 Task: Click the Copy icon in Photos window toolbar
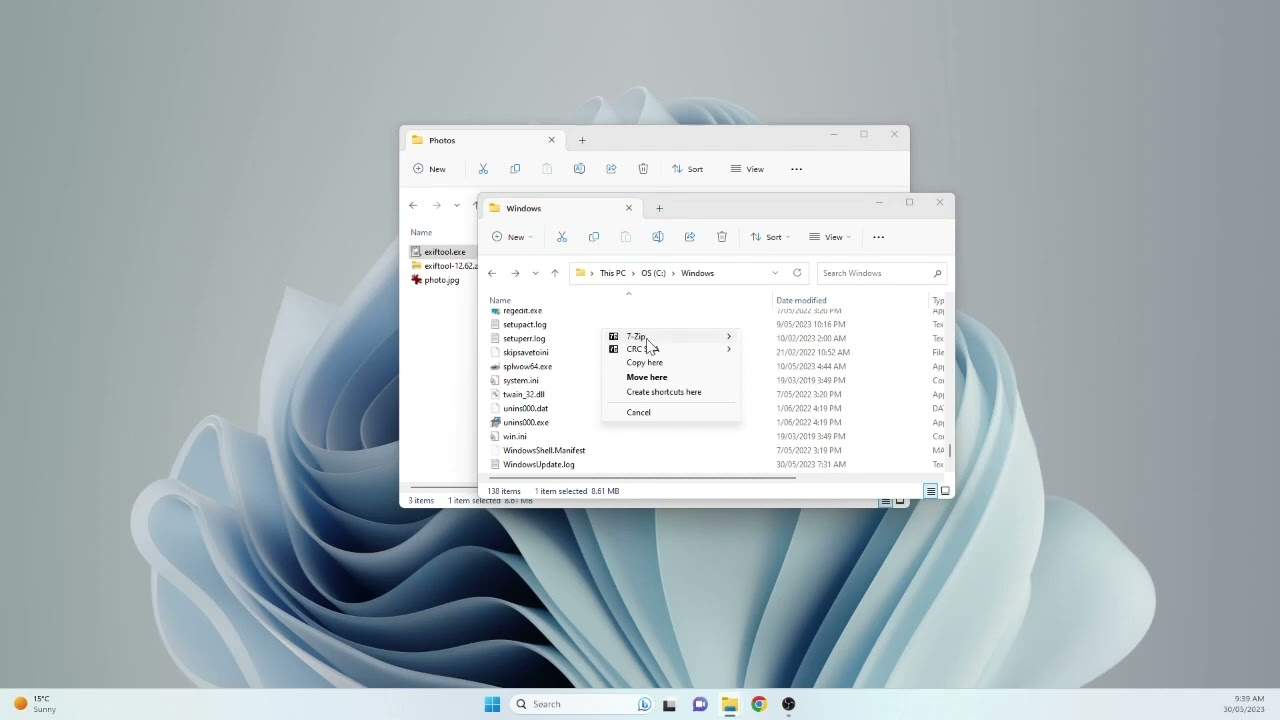[515, 169]
